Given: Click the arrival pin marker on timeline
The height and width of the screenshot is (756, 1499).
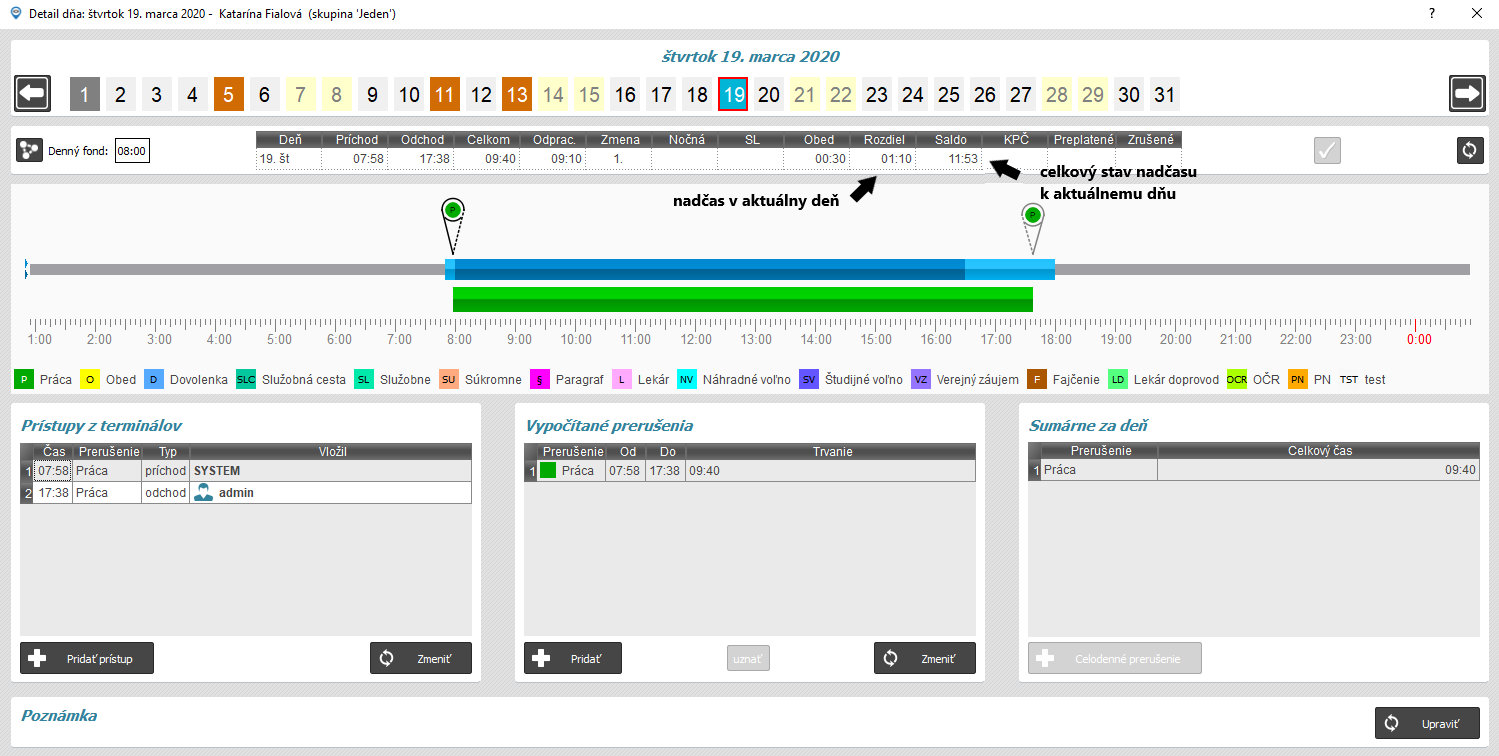Looking at the screenshot, I should click(x=453, y=210).
